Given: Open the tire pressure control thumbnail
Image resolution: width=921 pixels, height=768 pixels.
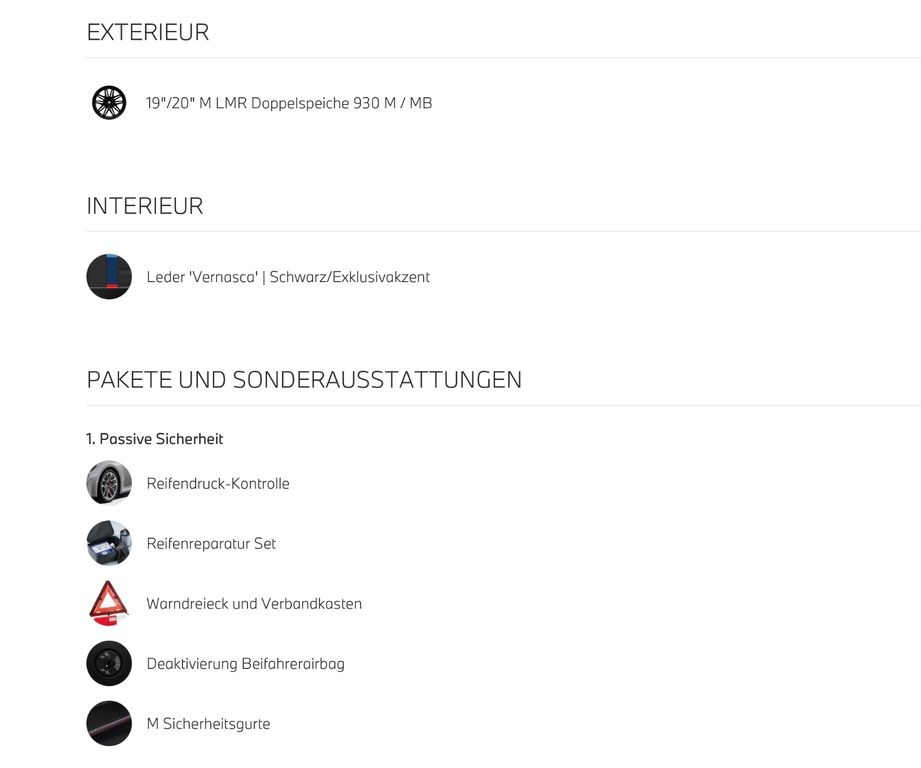Looking at the screenshot, I should [x=109, y=483].
